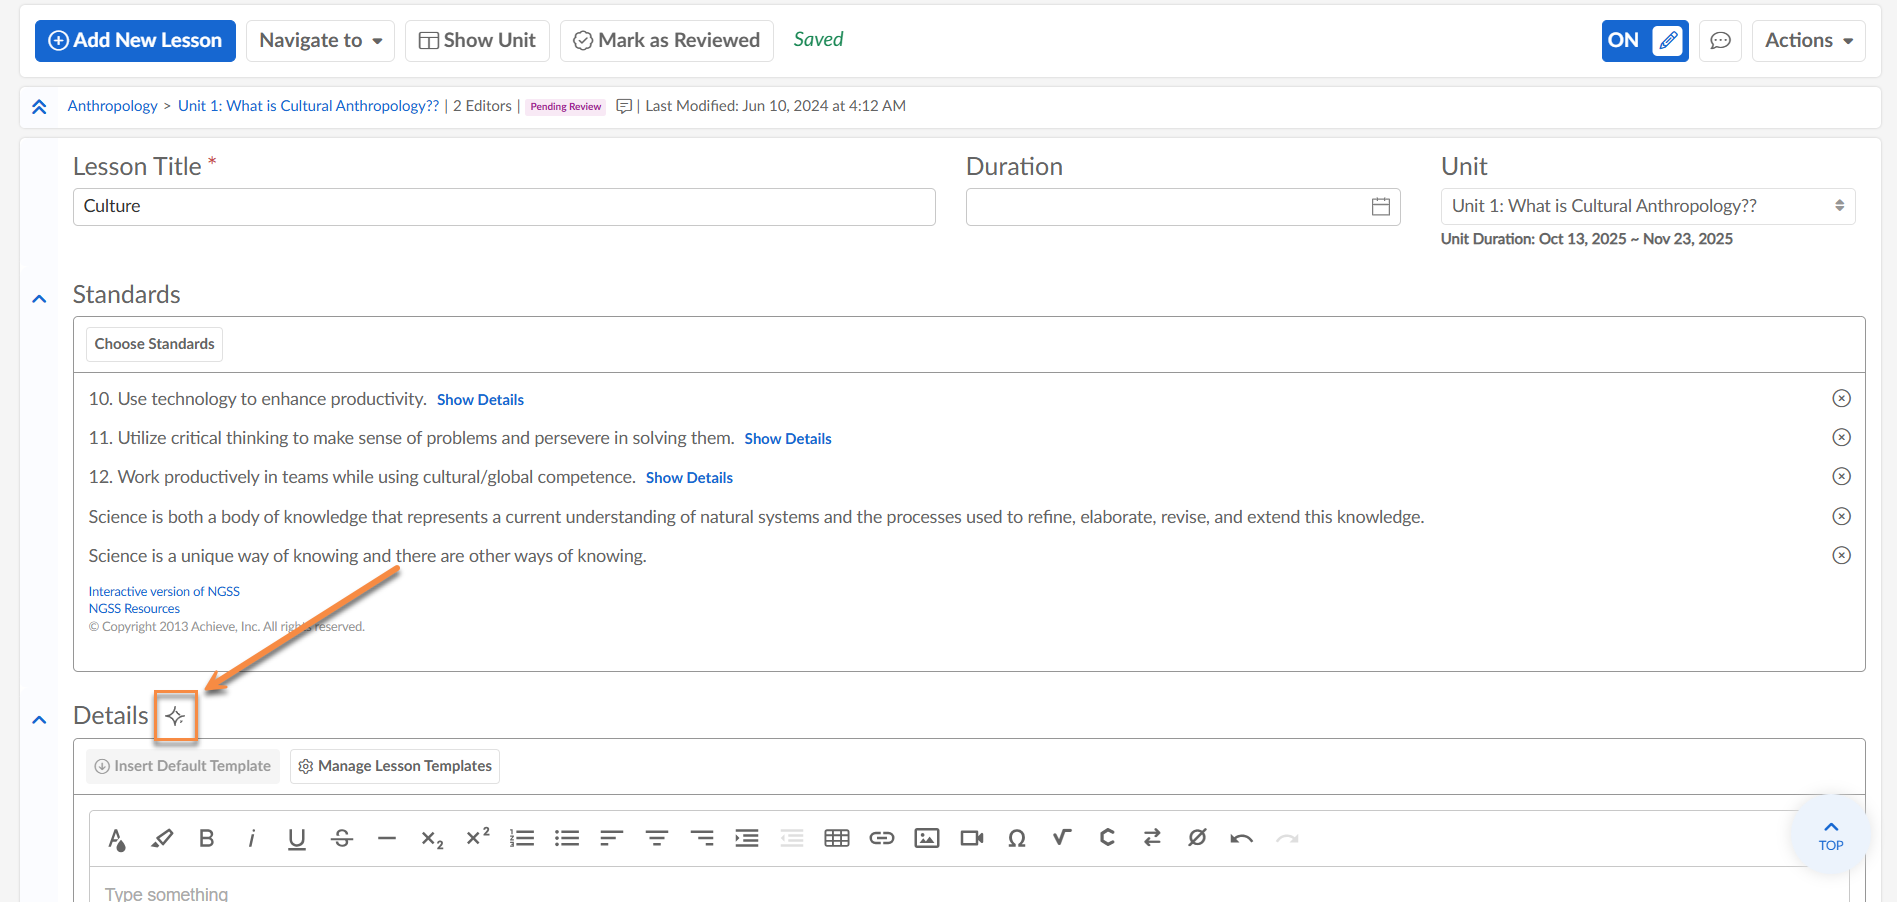
Task: Click the Show Unit button
Action: (x=477, y=41)
